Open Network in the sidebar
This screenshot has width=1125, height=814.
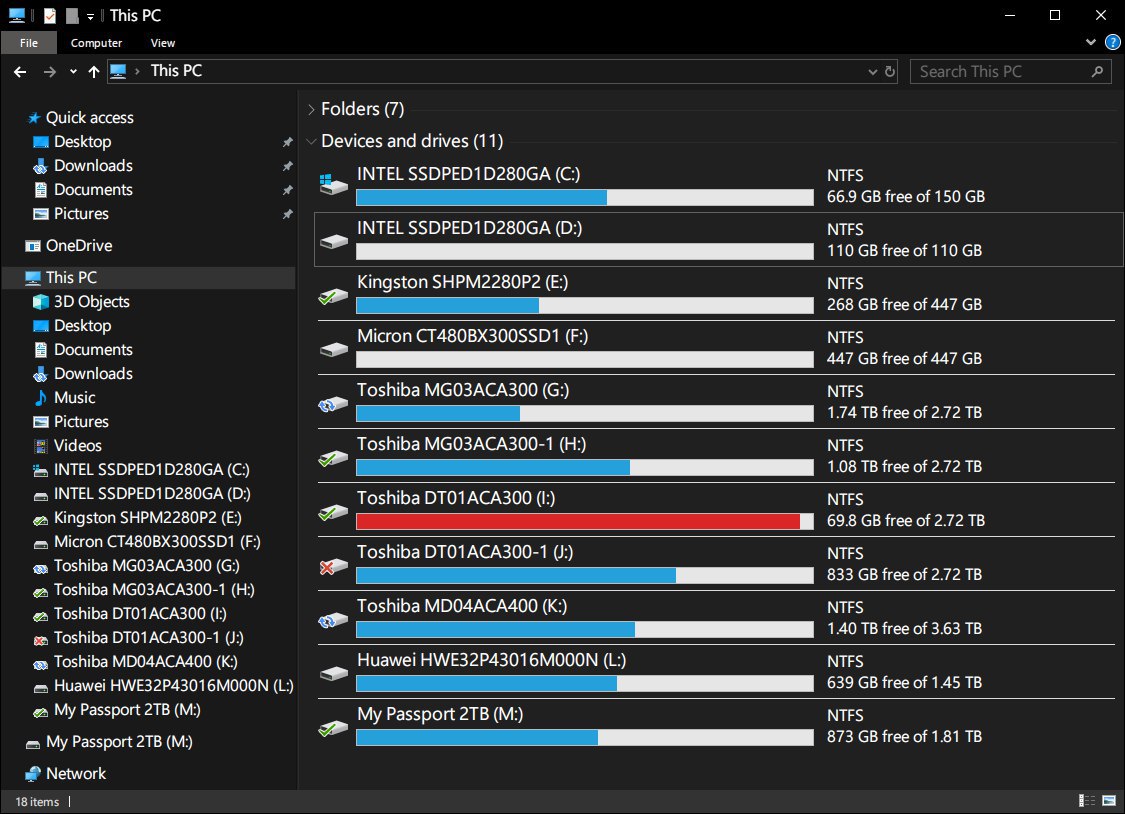coord(76,774)
